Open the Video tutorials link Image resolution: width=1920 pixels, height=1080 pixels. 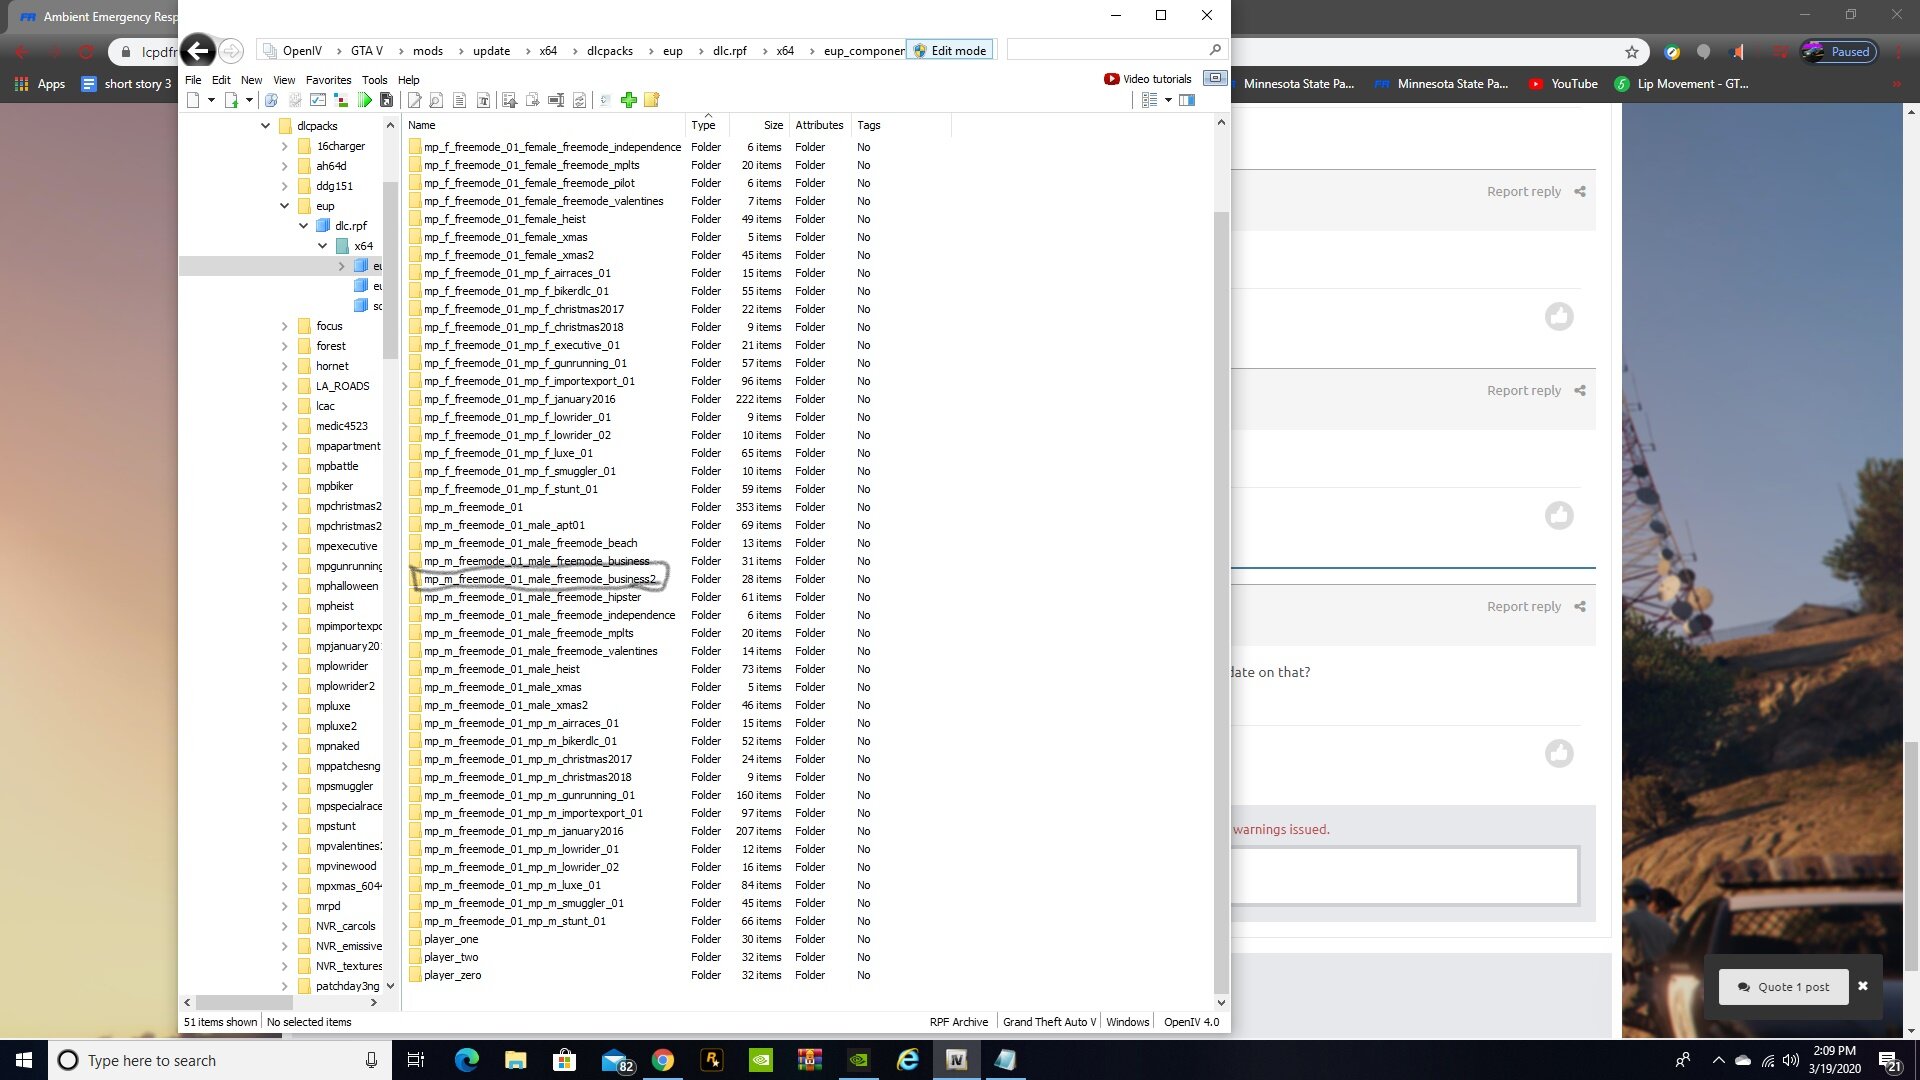(1148, 79)
